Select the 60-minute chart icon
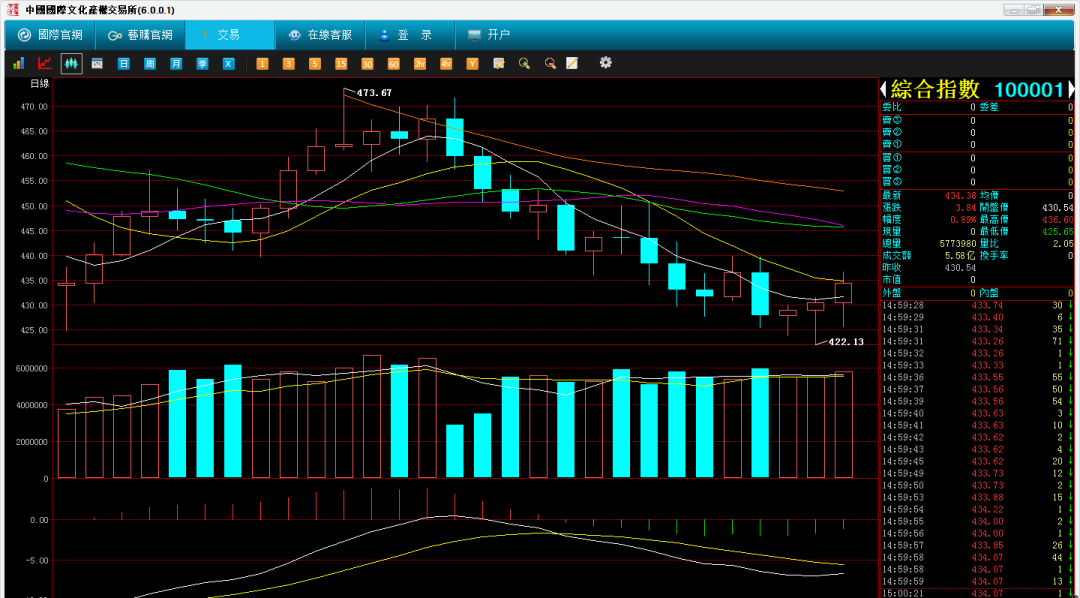Viewport: 1080px width, 598px height. 393,63
